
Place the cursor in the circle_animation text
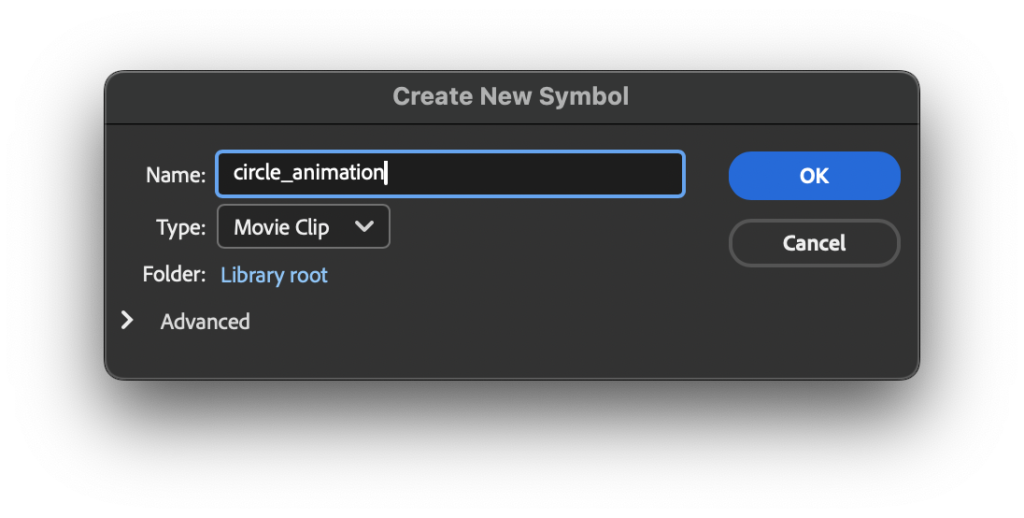308,173
